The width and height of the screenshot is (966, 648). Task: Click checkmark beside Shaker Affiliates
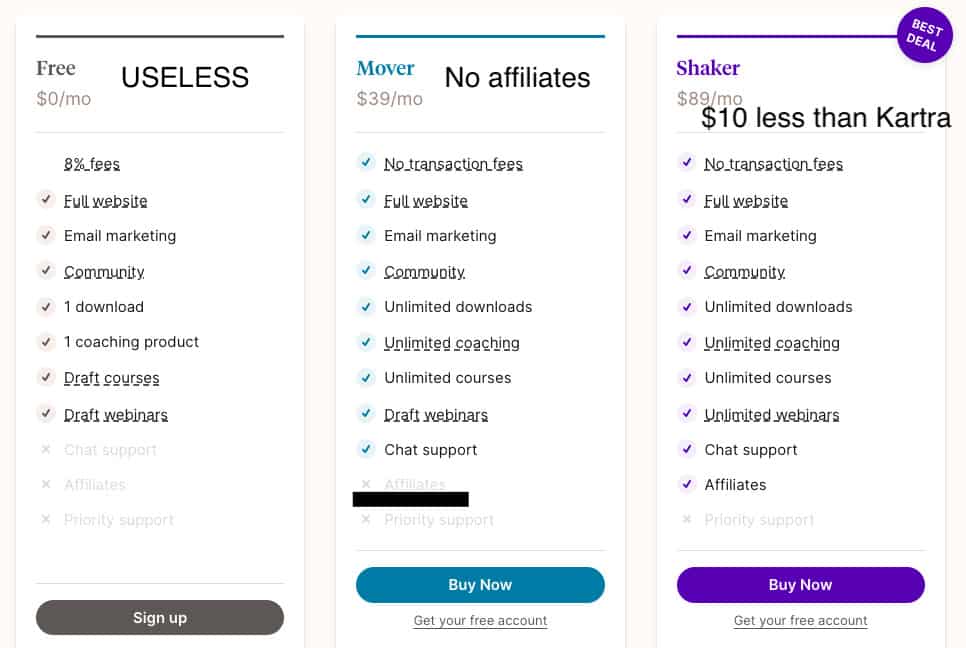[x=686, y=485]
